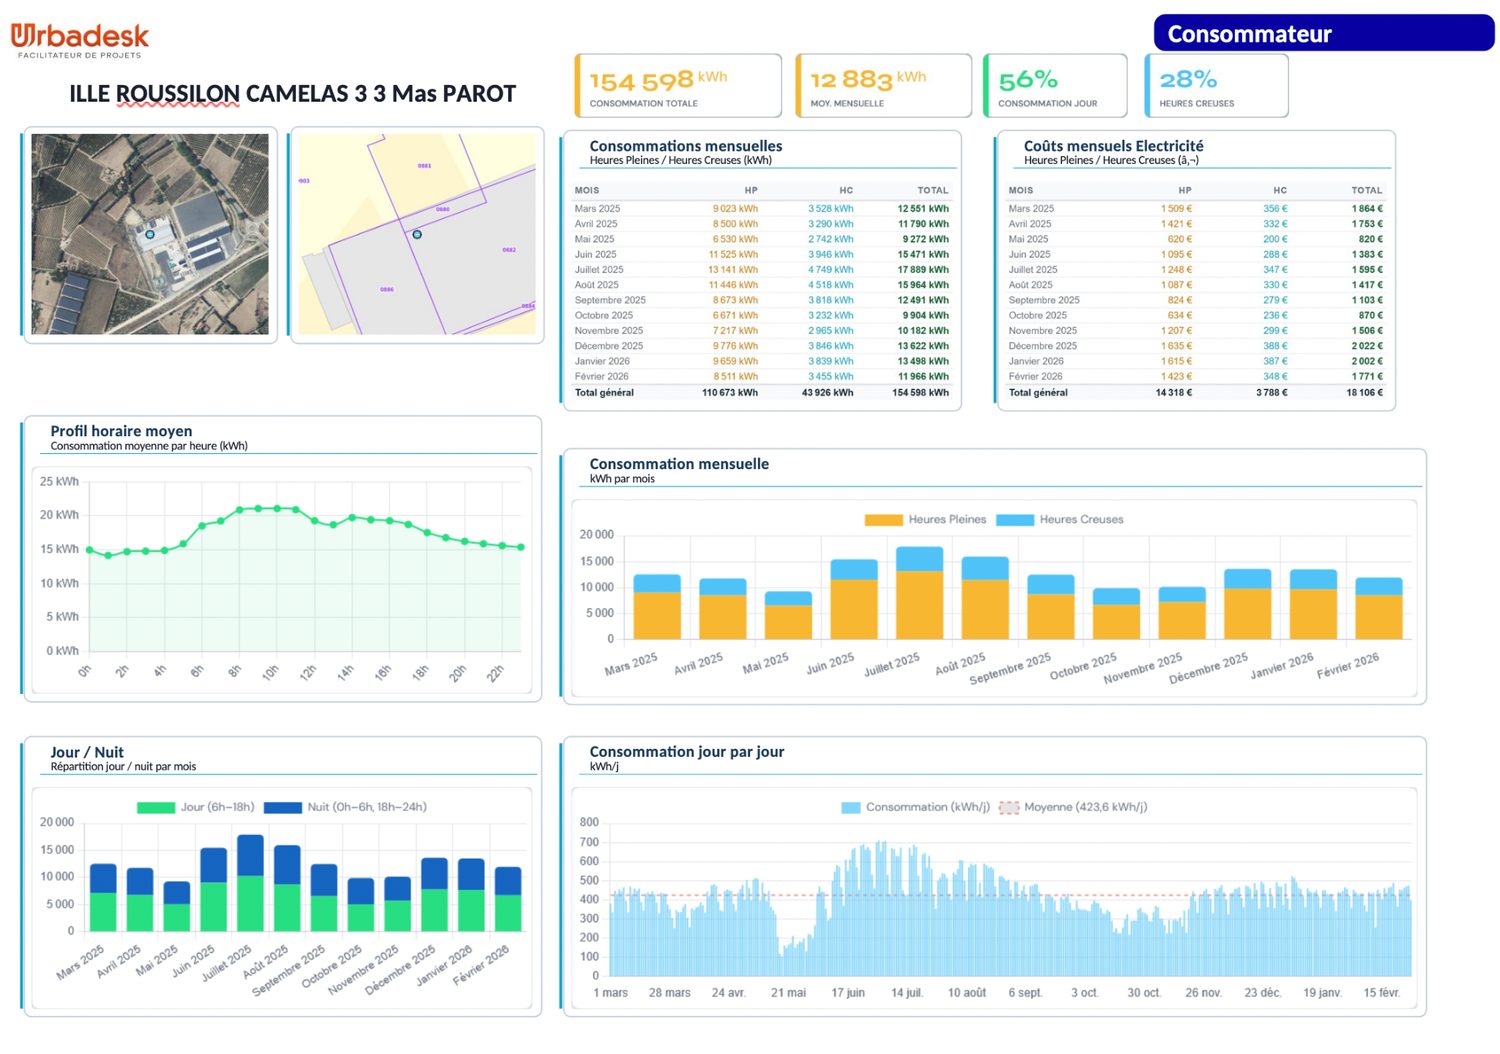The image size is (1500, 1054).
Task: Click Total général in the costs table
Action: point(1038,393)
